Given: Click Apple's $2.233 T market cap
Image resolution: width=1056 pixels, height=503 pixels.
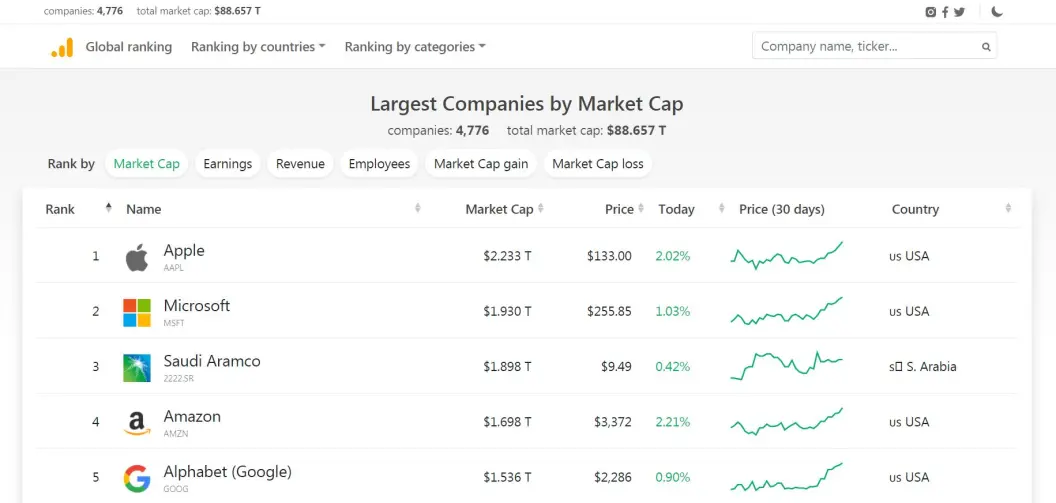Looking at the screenshot, I should 507,256.
